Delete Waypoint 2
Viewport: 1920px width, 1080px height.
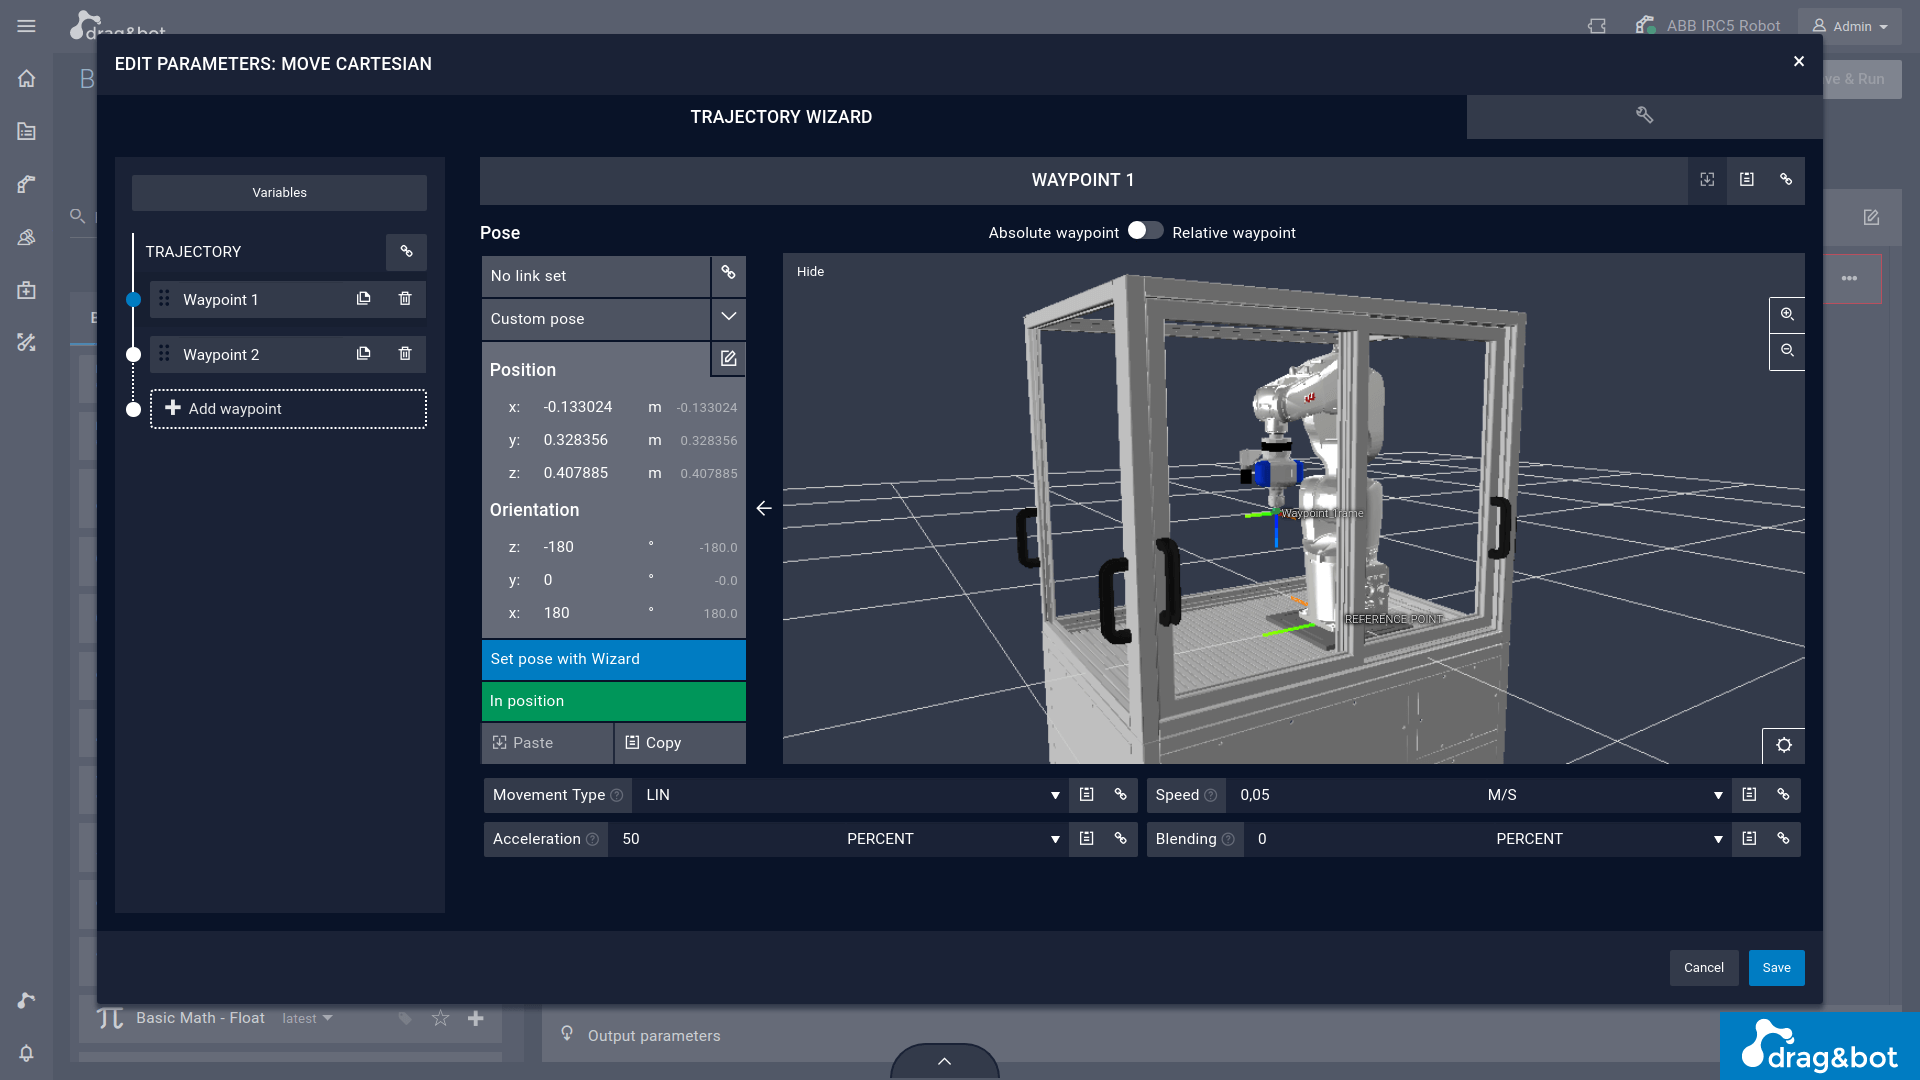405,354
